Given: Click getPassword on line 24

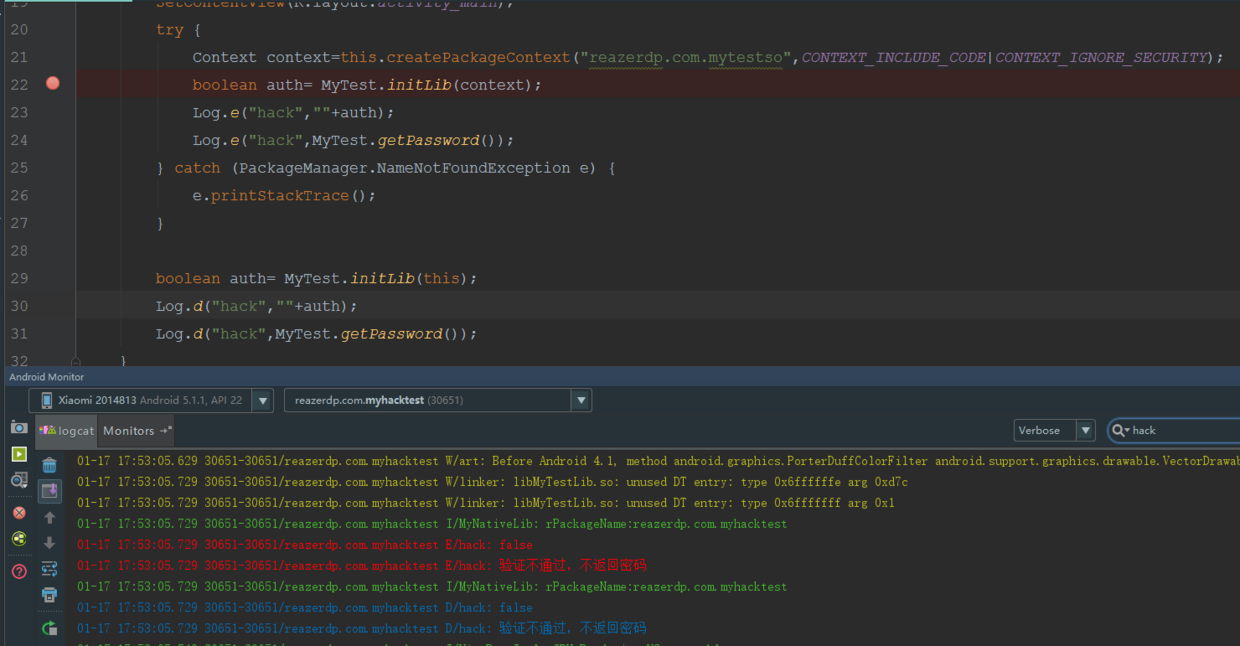Looking at the screenshot, I should tap(428, 140).
